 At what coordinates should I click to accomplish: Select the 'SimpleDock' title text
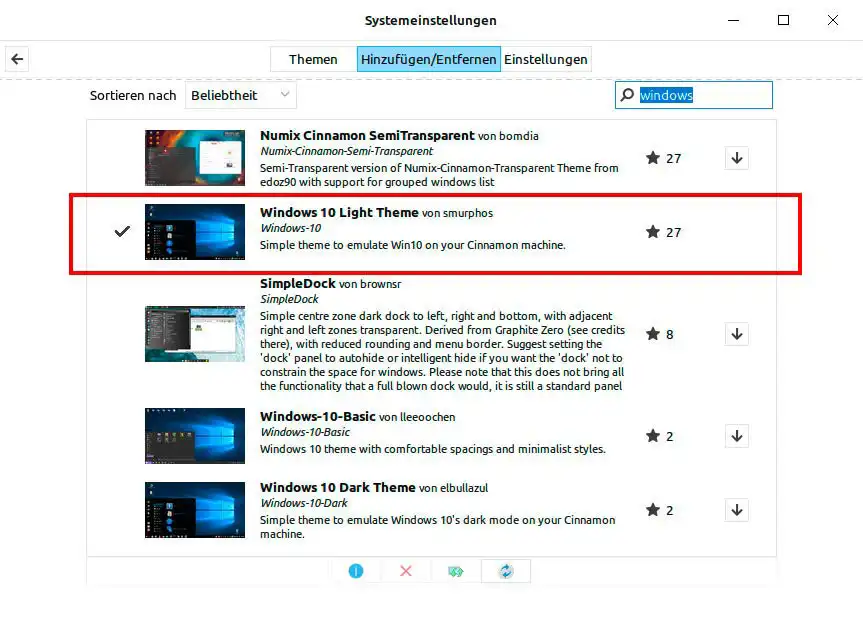[298, 283]
